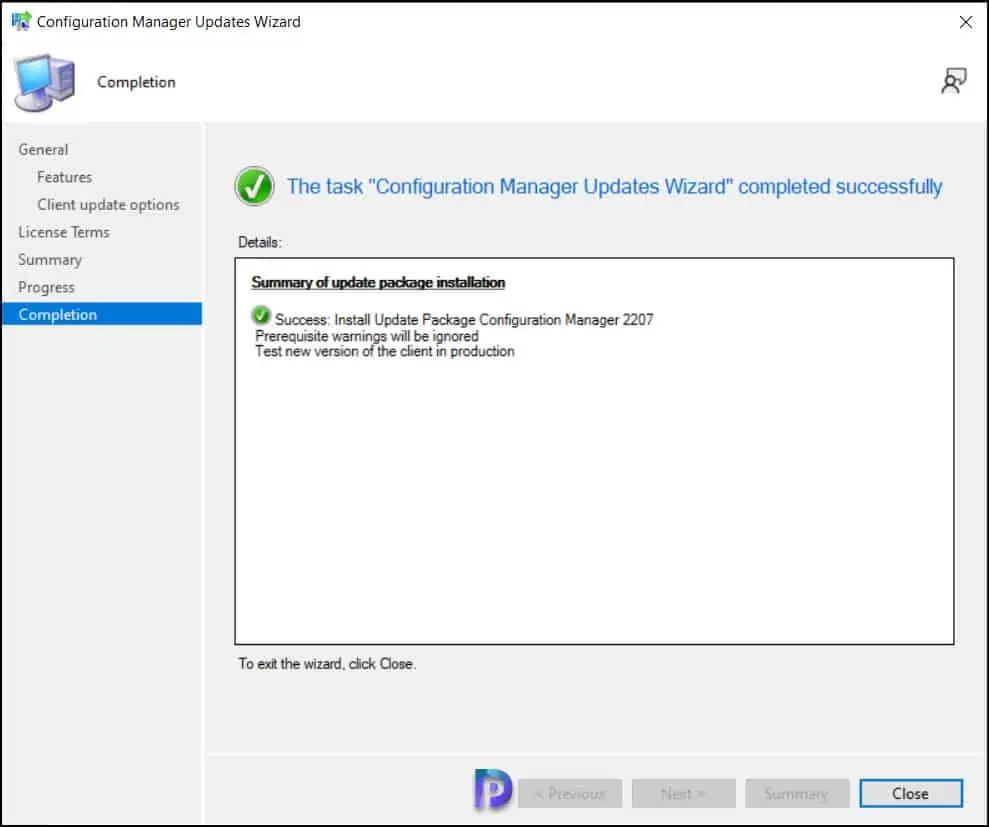This screenshot has width=989, height=827.
Task: Click the 'Summary of update package installation' heading
Action: click(378, 283)
